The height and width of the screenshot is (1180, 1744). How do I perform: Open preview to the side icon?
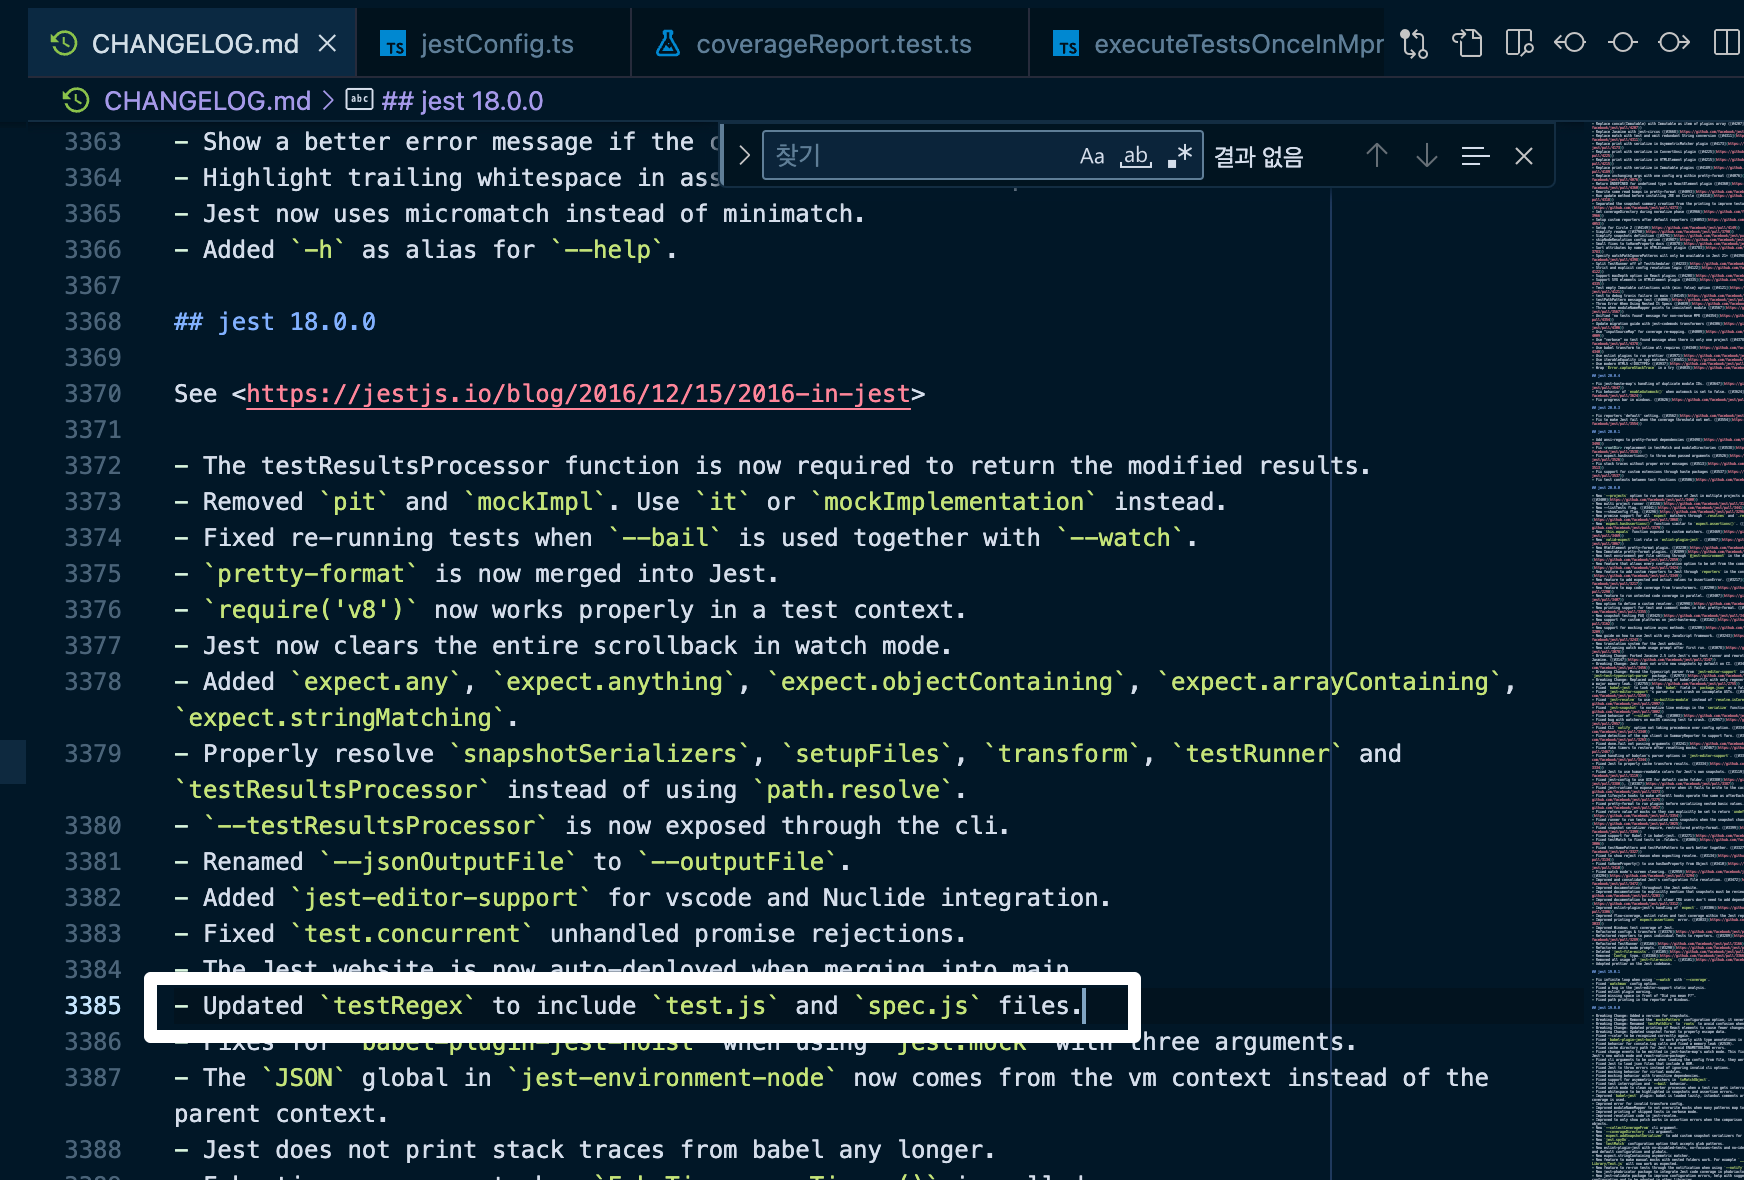click(1519, 43)
